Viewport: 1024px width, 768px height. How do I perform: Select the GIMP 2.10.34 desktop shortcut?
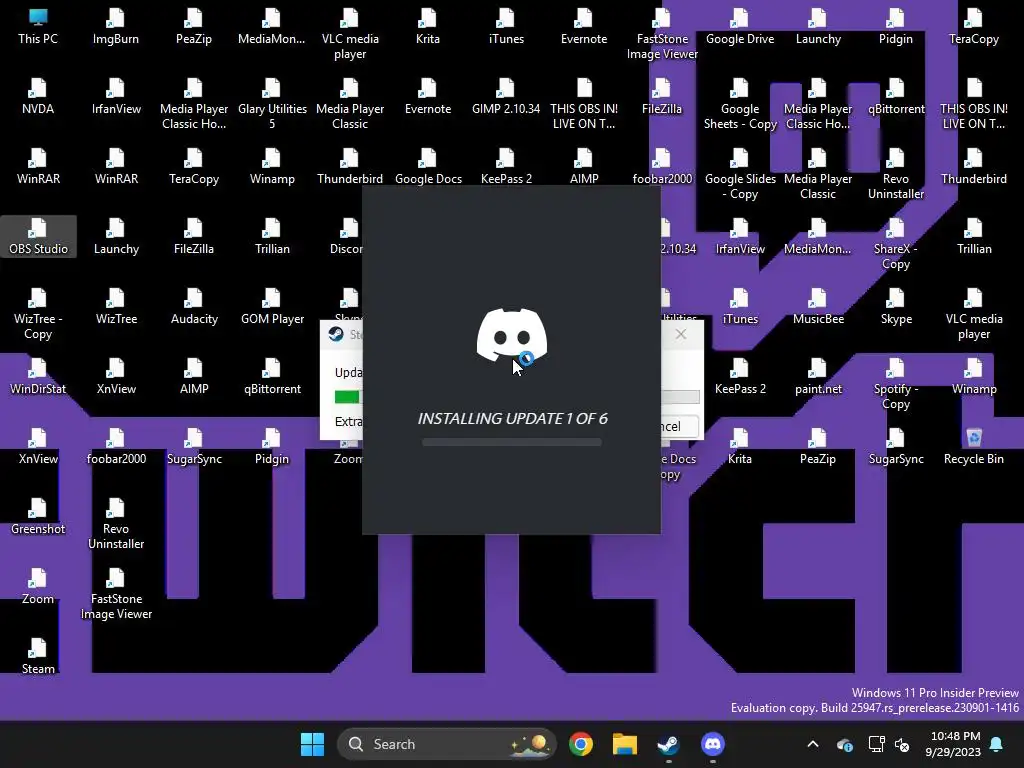tap(506, 97)
